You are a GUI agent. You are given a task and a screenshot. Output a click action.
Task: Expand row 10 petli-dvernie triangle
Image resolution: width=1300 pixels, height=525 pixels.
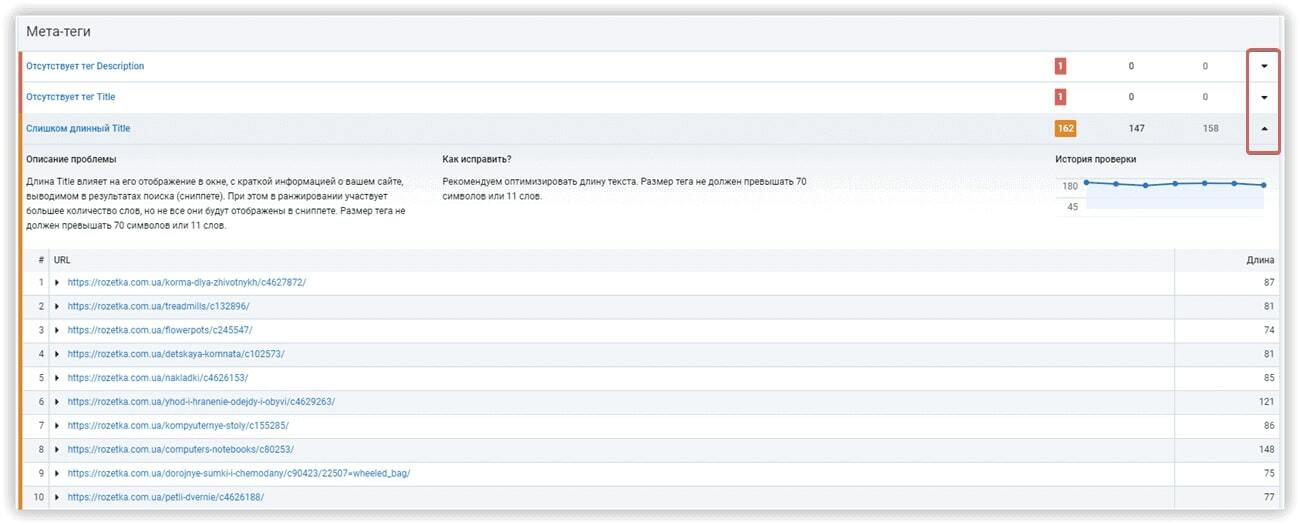coord(58,497)
